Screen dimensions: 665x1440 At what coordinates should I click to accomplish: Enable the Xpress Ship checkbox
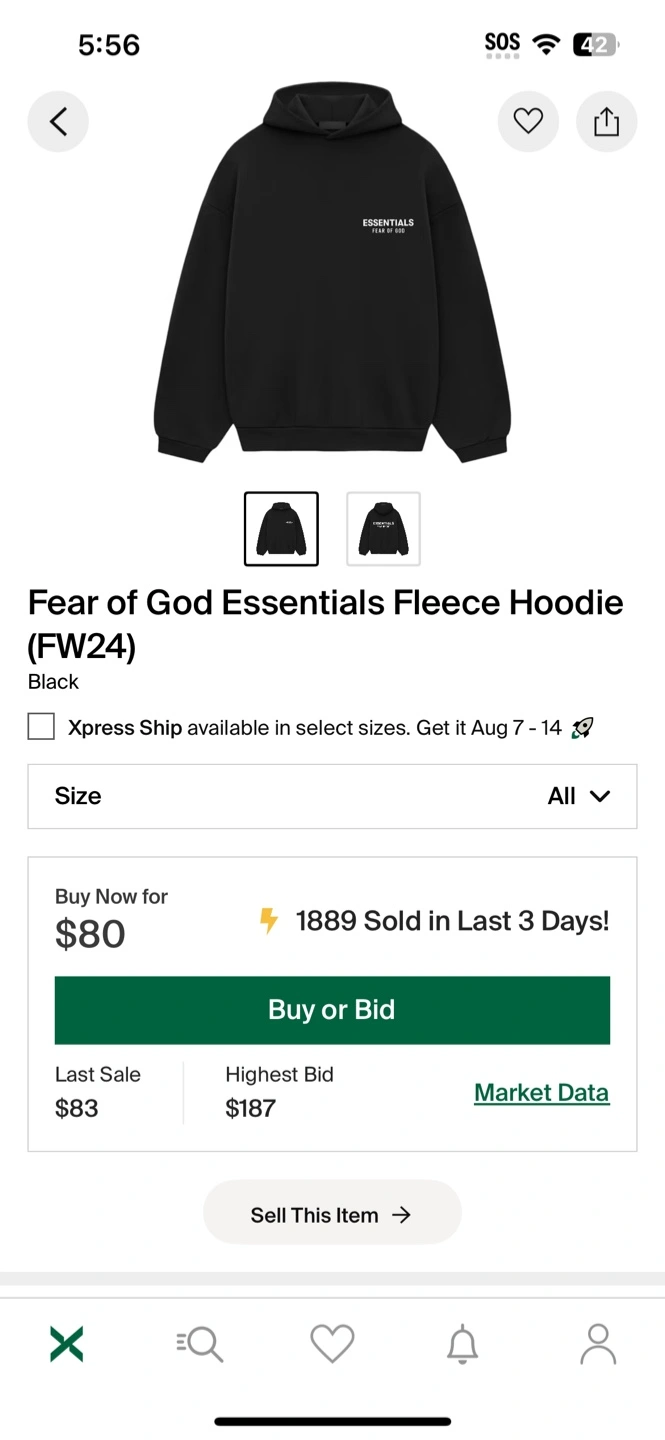click(41, 727)
